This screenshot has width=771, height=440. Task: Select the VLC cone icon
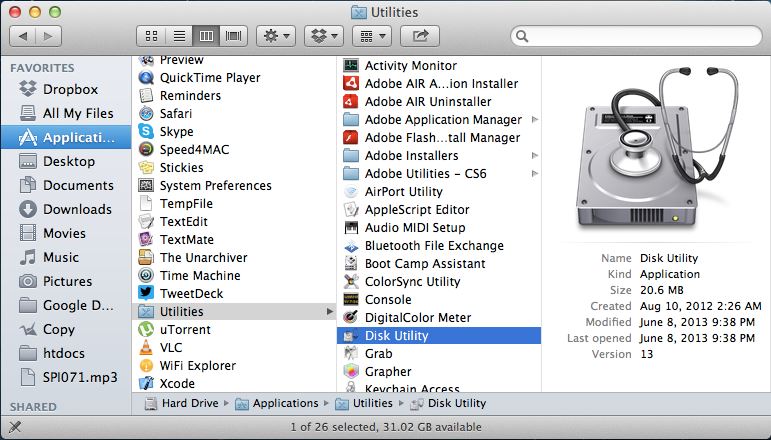[x=146, y=347]
